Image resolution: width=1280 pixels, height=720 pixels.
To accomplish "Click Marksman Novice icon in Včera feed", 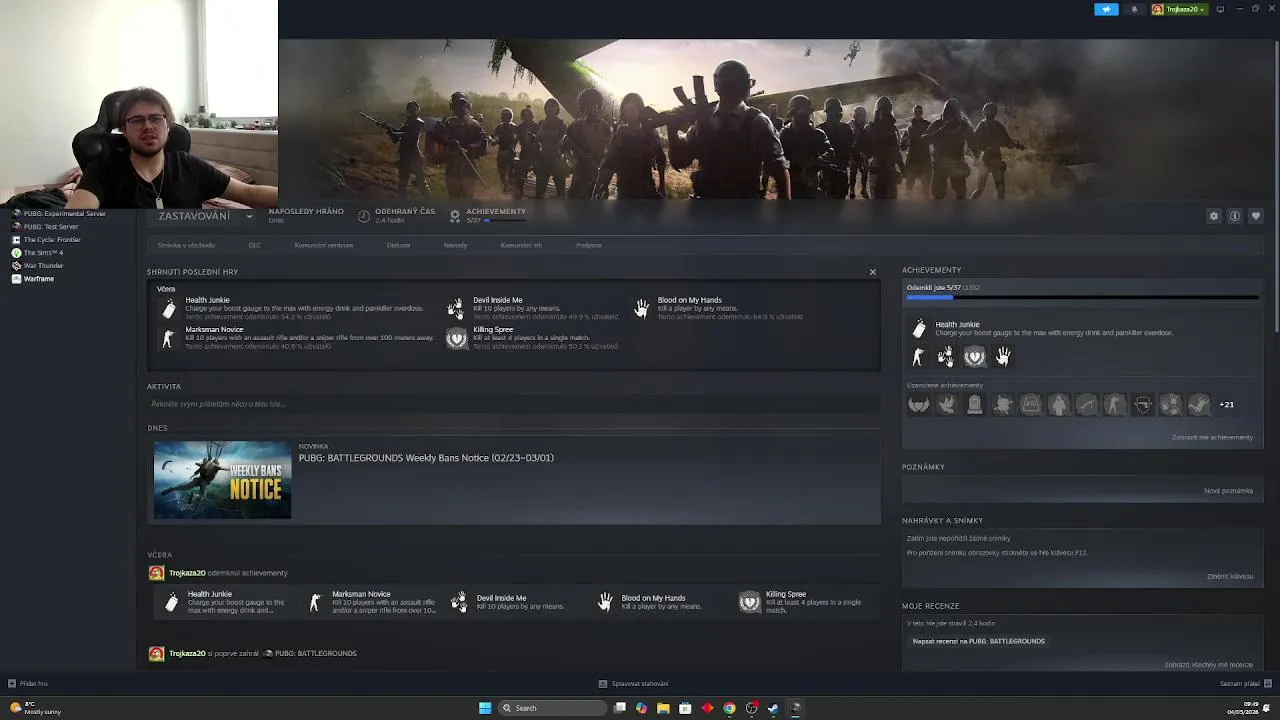I will (x=315, y=602).
